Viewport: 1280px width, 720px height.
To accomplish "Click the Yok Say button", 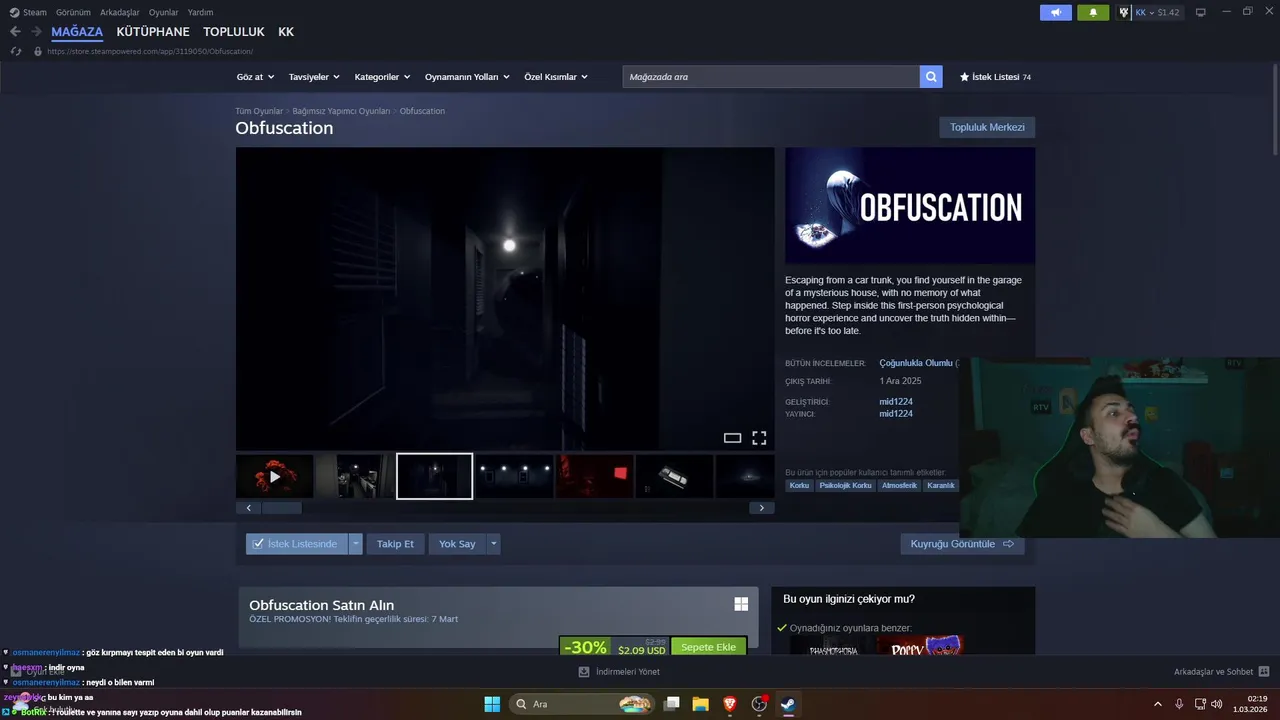I will click(457, 544).
